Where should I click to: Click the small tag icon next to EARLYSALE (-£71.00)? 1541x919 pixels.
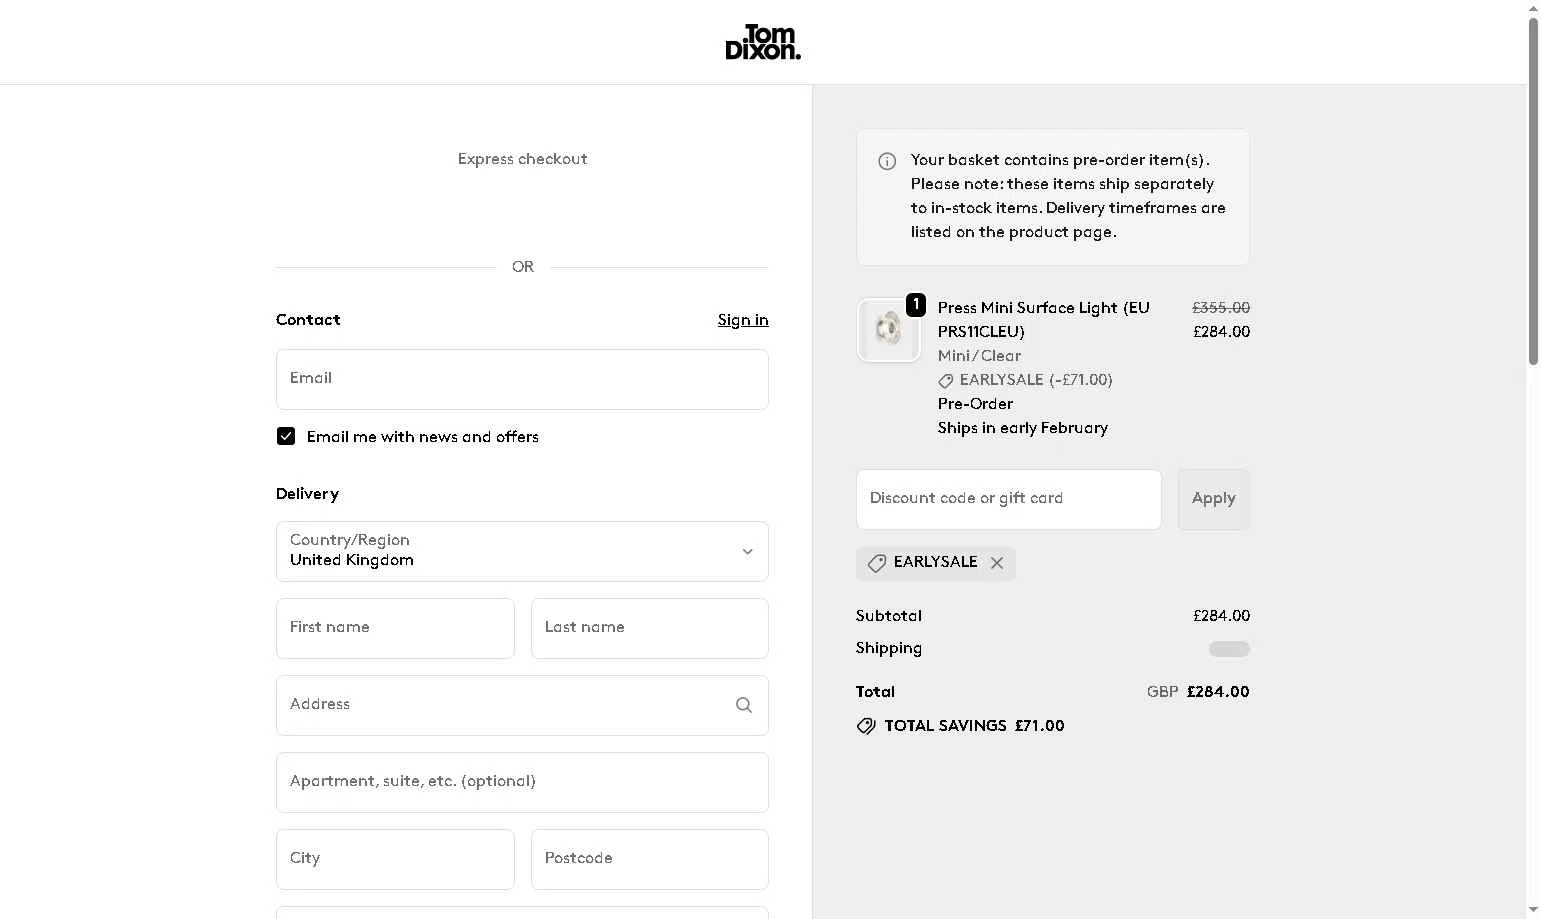(x=946, y=381)
